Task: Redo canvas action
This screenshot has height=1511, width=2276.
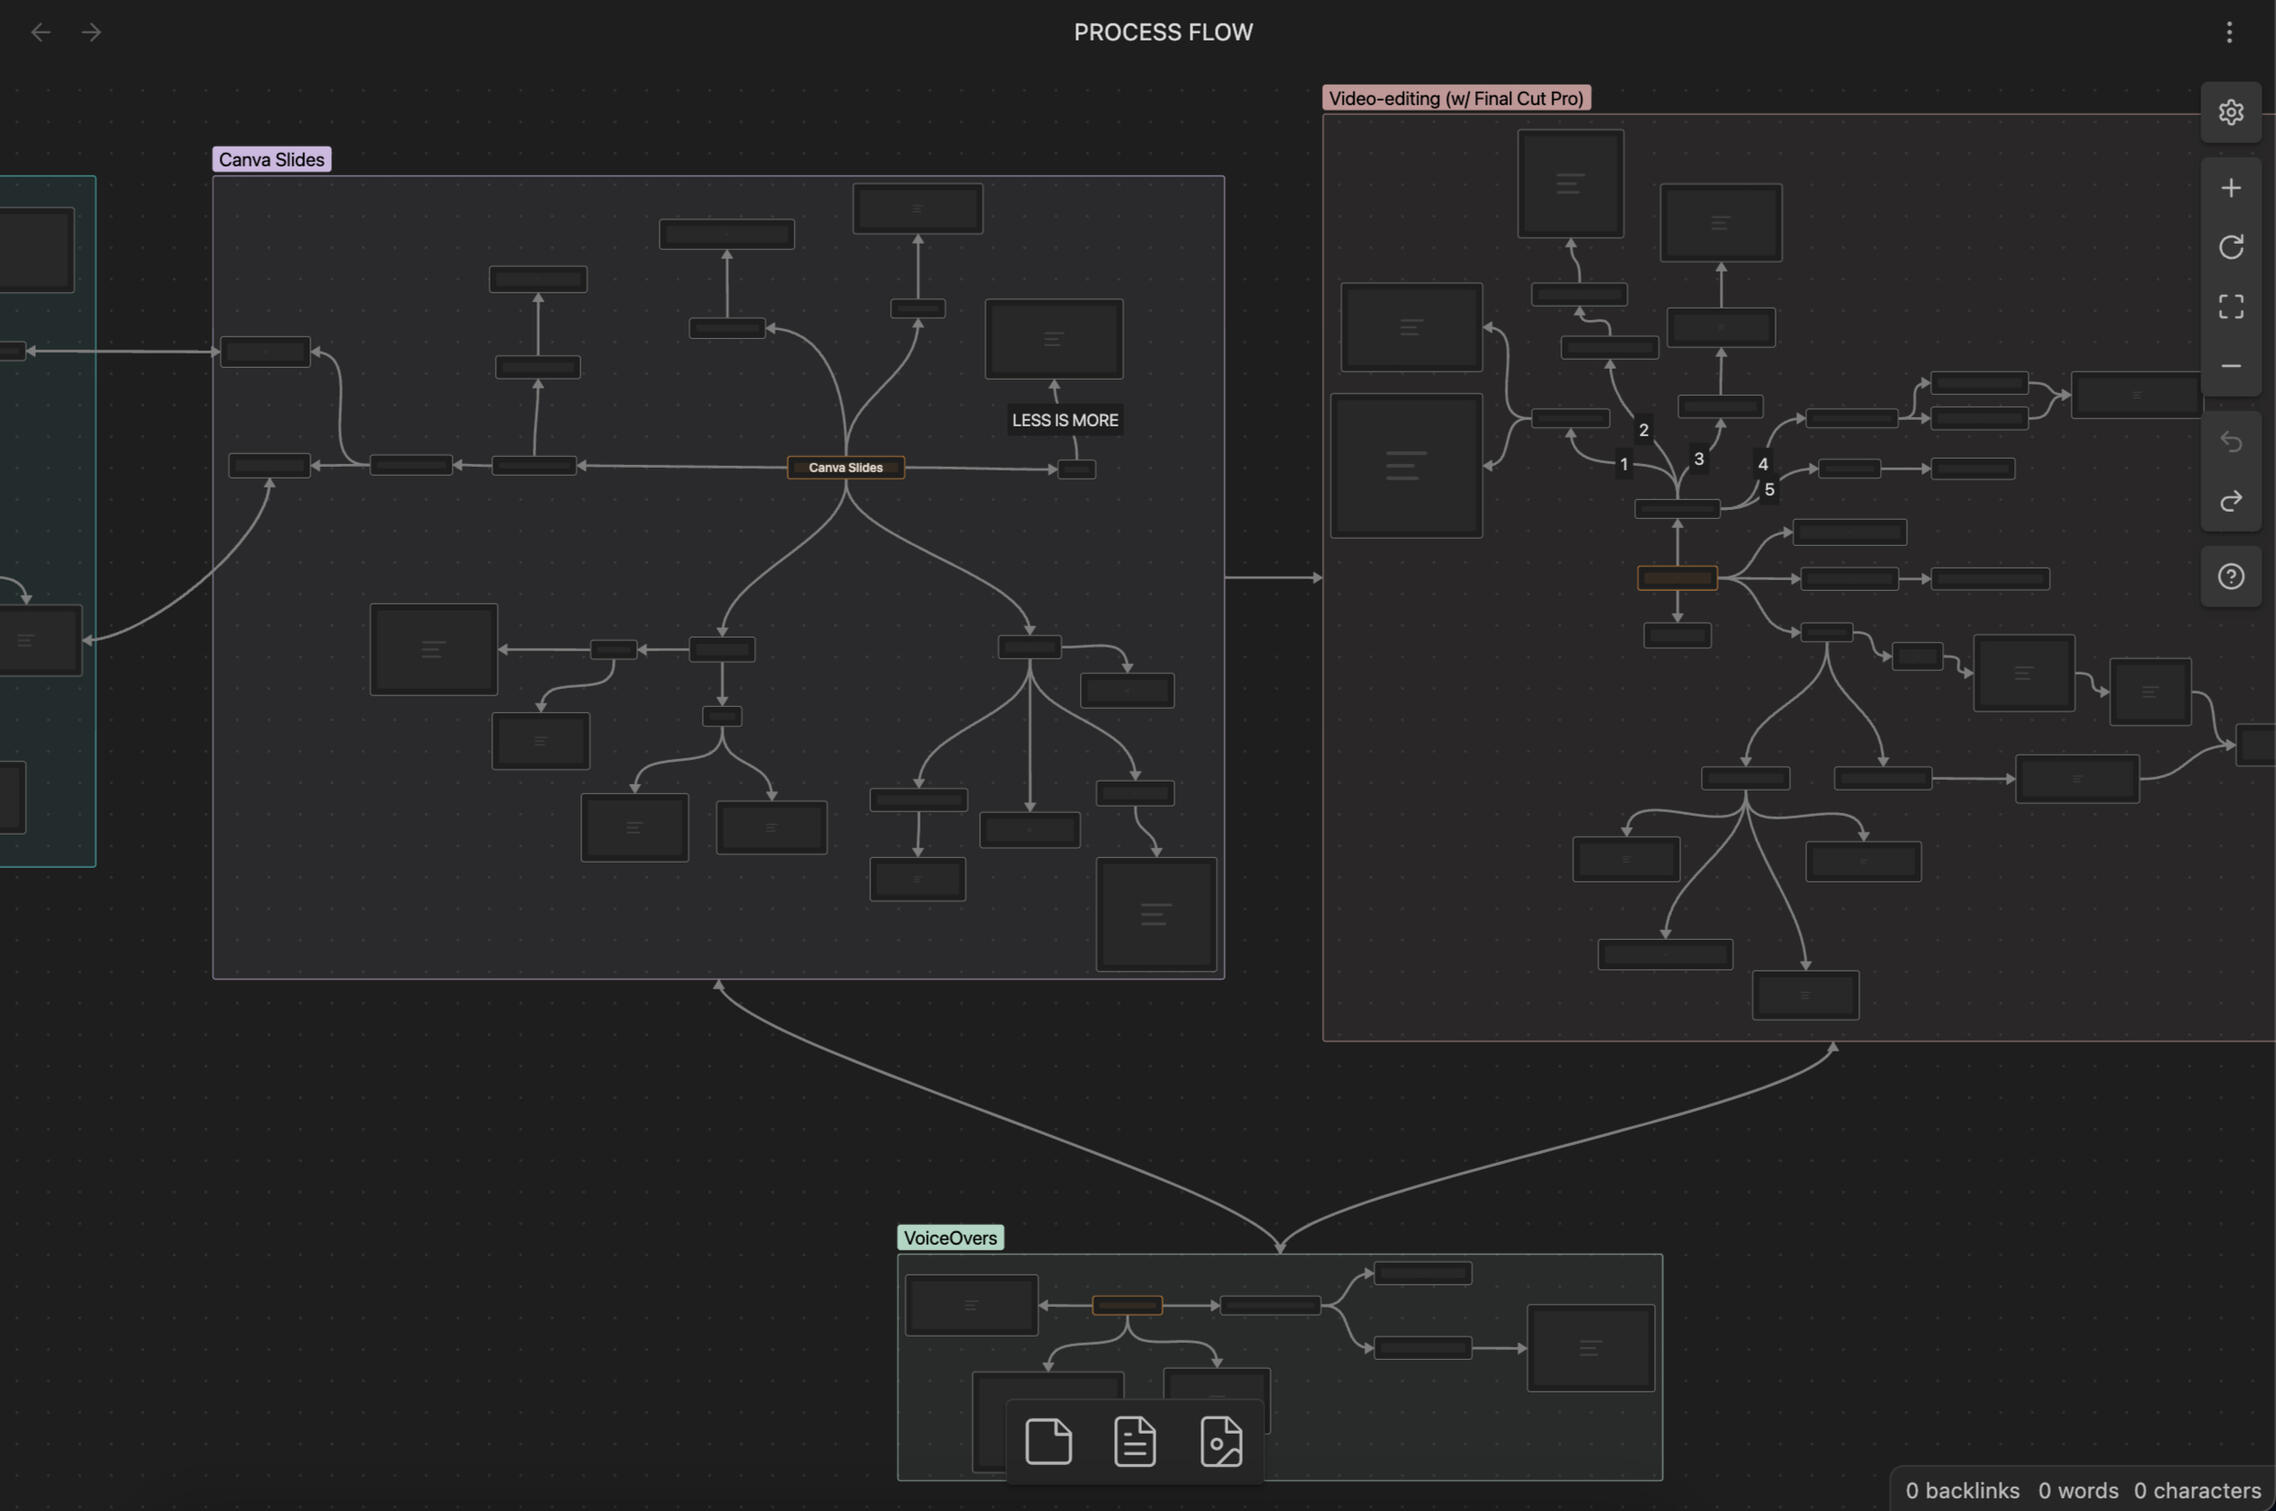Action: tap(2230, 500)
